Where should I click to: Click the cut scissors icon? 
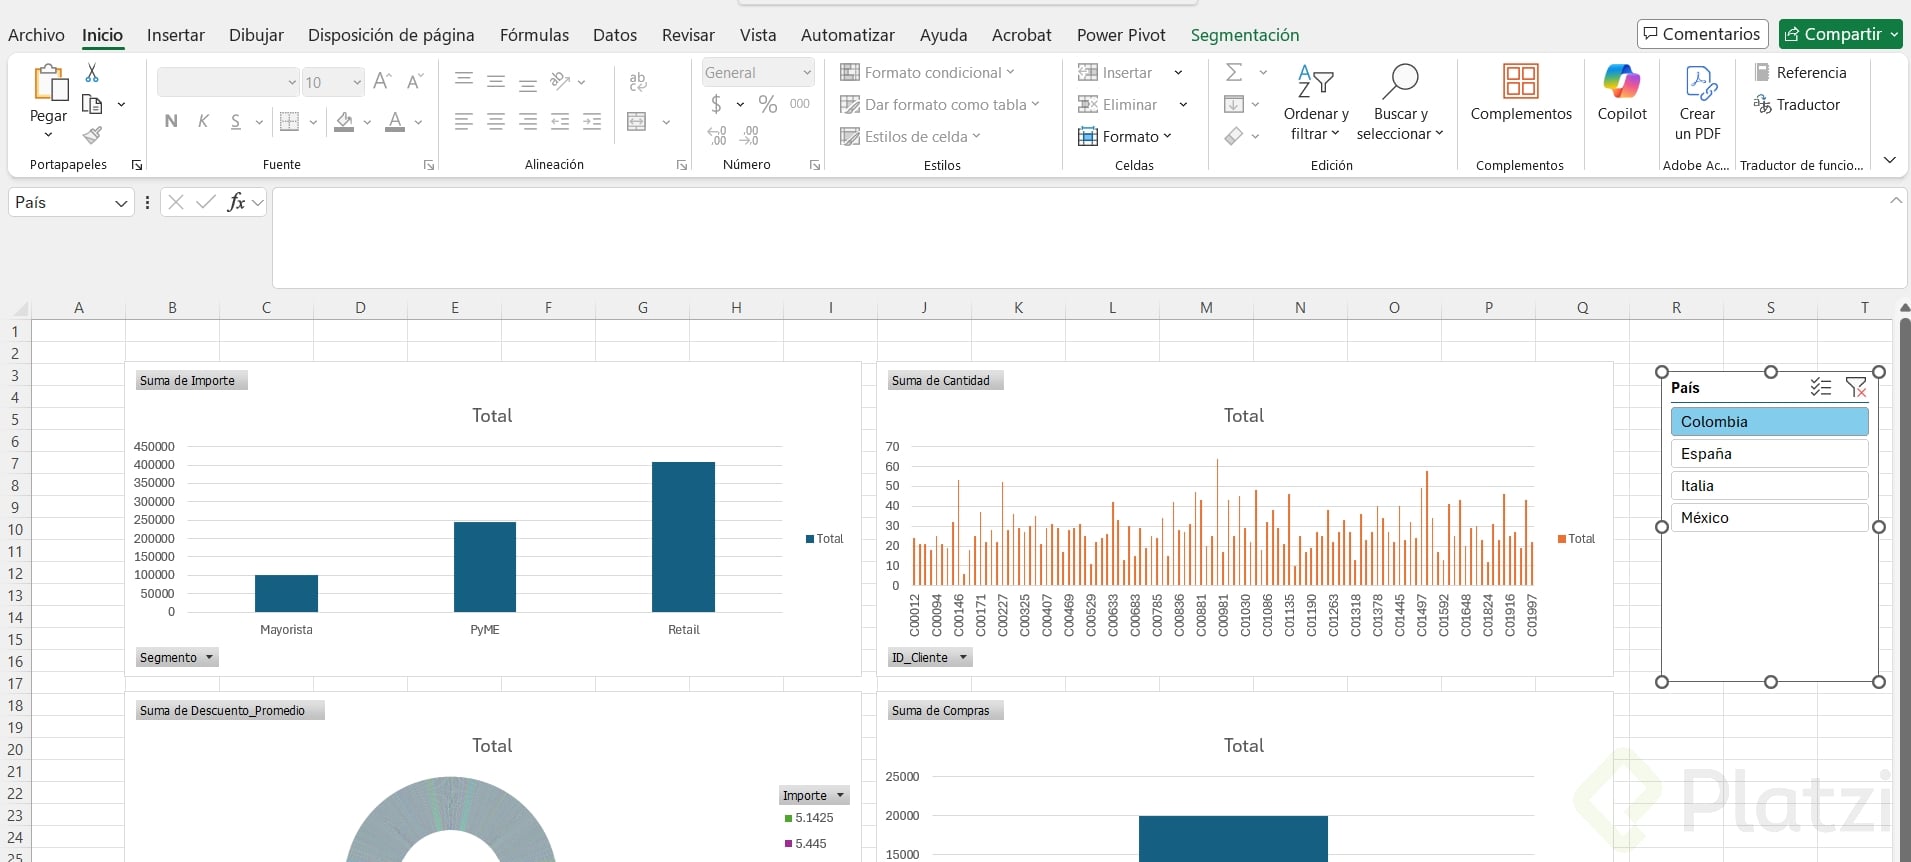tap(92, 73)
